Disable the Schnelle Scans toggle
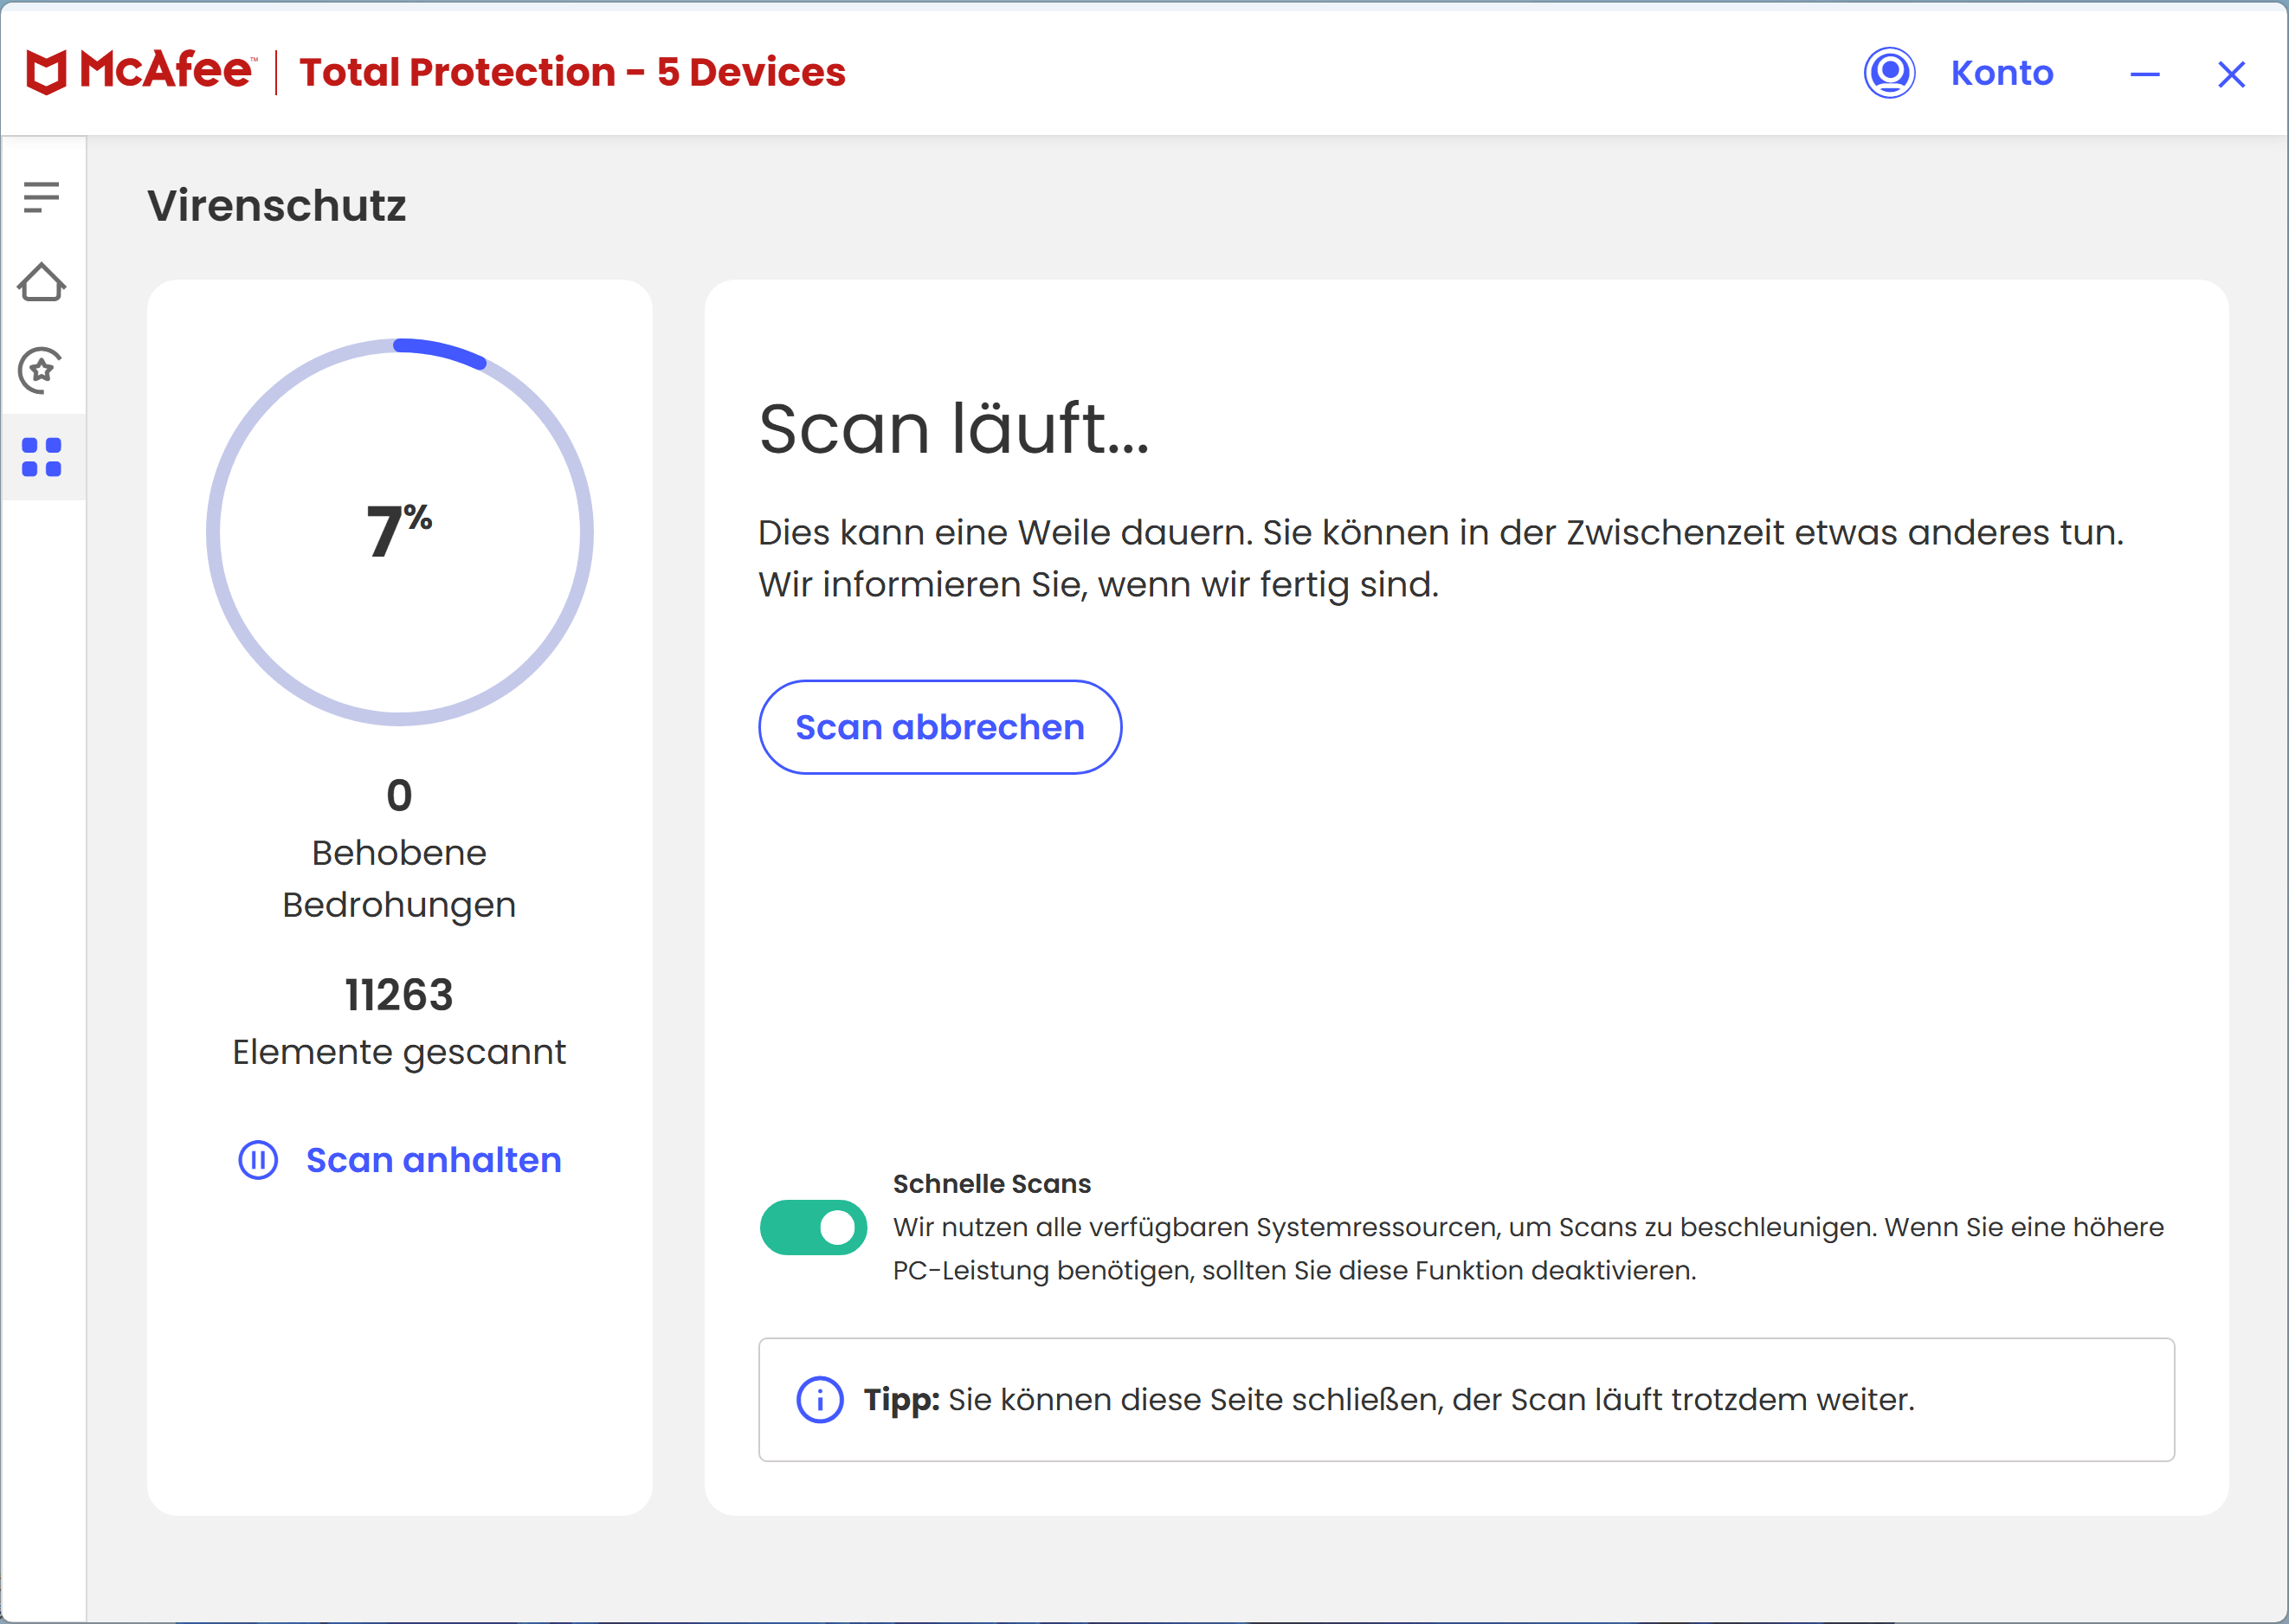Screen dimensions: 2289x1624 [813, 1227]
